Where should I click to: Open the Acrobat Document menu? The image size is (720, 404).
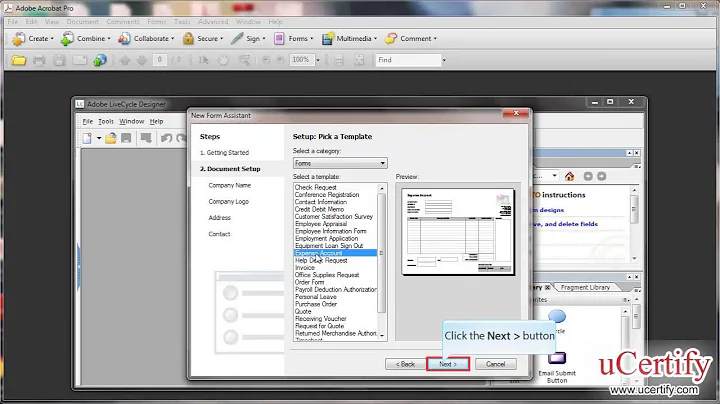[83, 22]
